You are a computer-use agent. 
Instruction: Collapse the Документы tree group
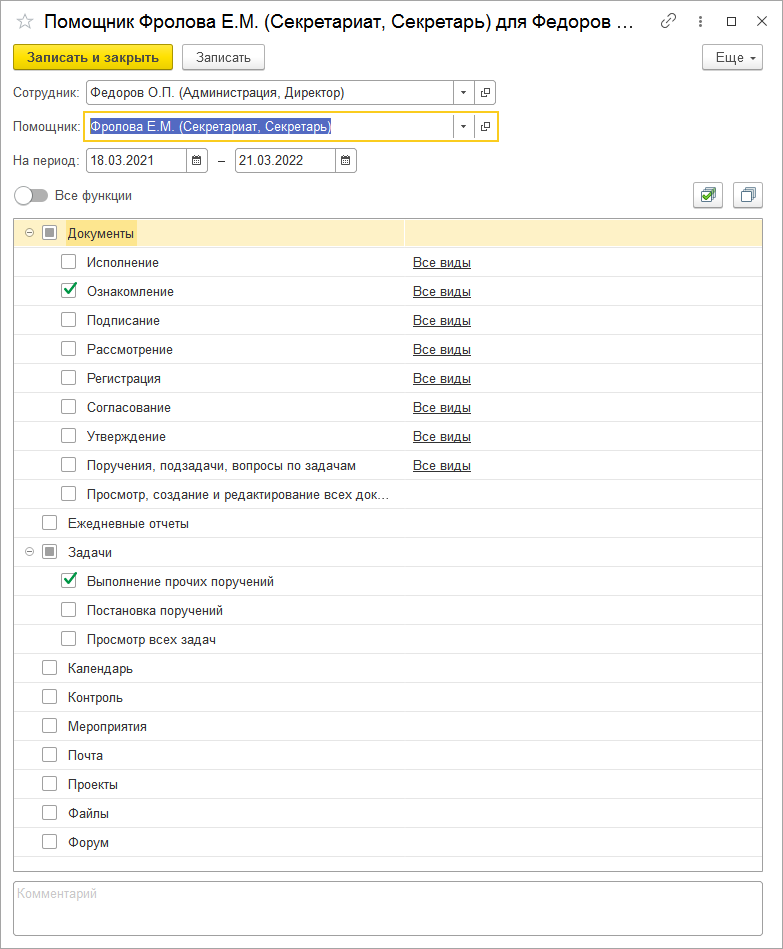pos(29,233)
